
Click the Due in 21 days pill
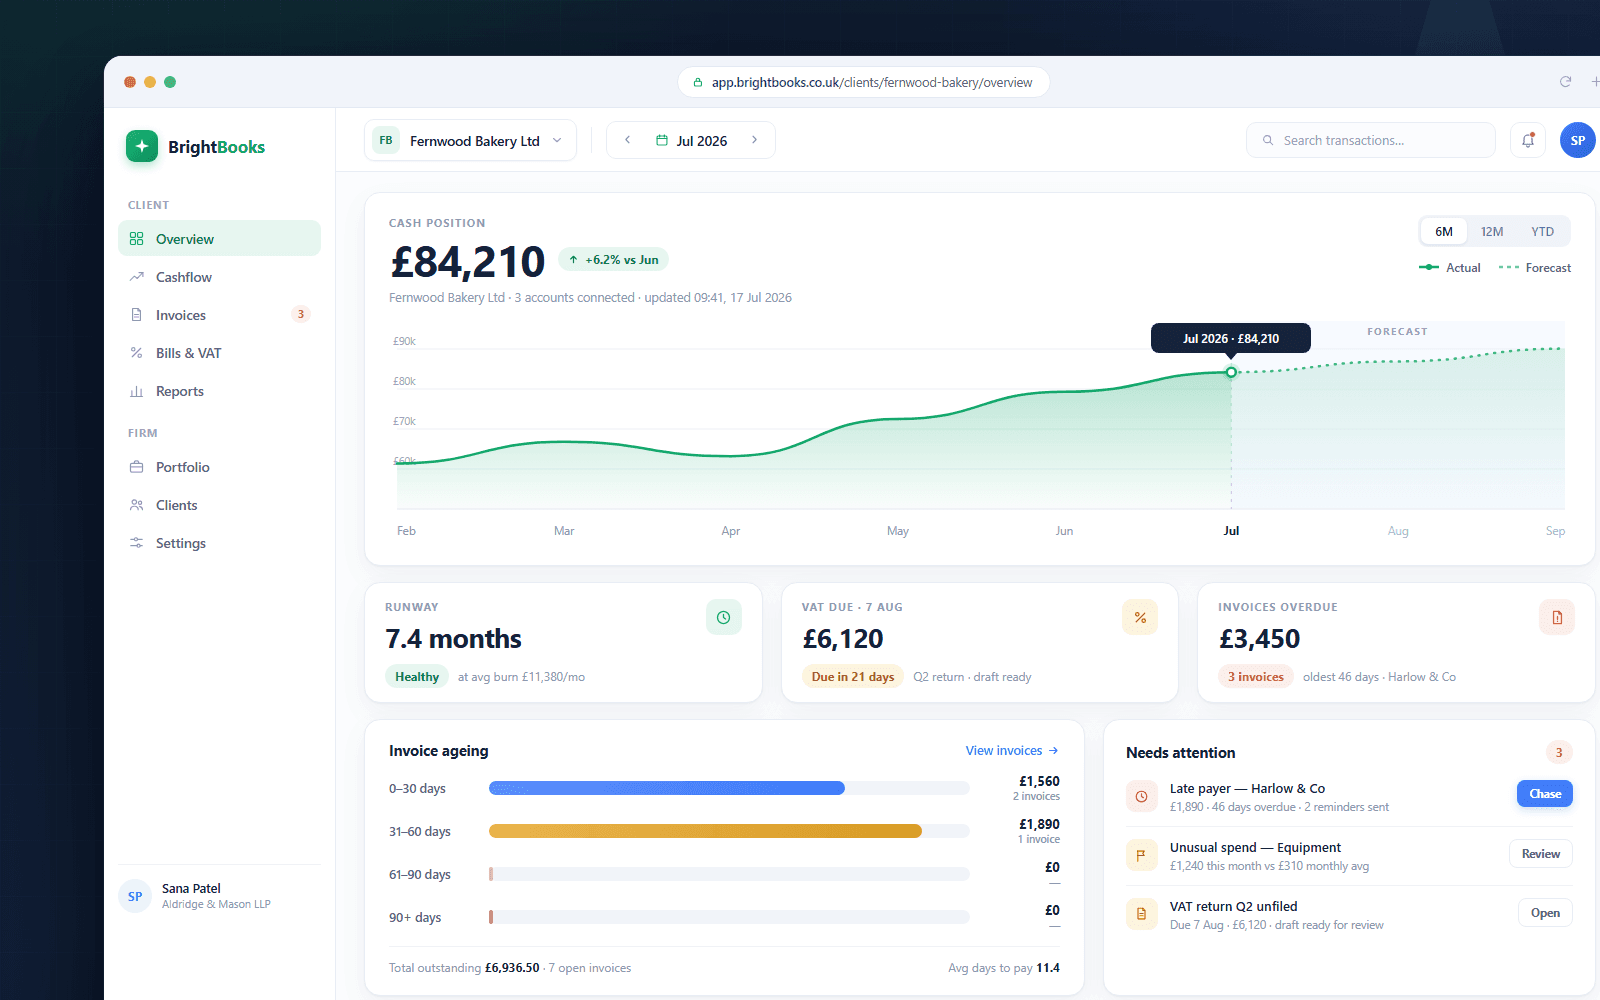(x=853, y=677)
